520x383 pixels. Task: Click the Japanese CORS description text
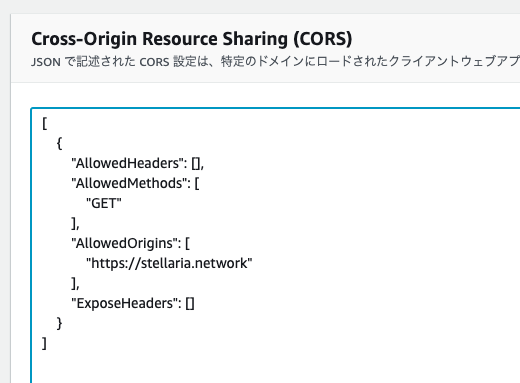(x=275, y=62)
